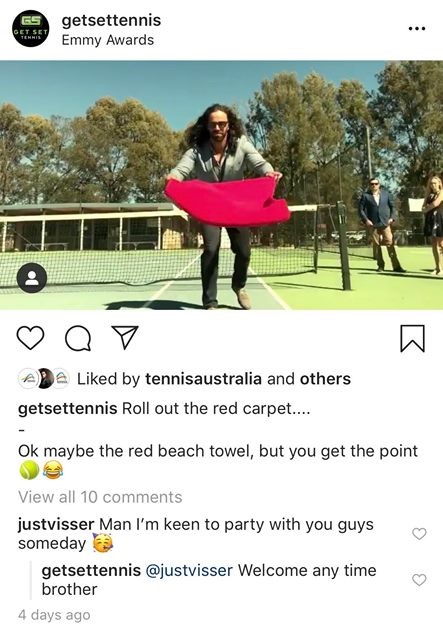Open getsettennis profile avatar logo

pyautogui.click(x=31, y=28)
